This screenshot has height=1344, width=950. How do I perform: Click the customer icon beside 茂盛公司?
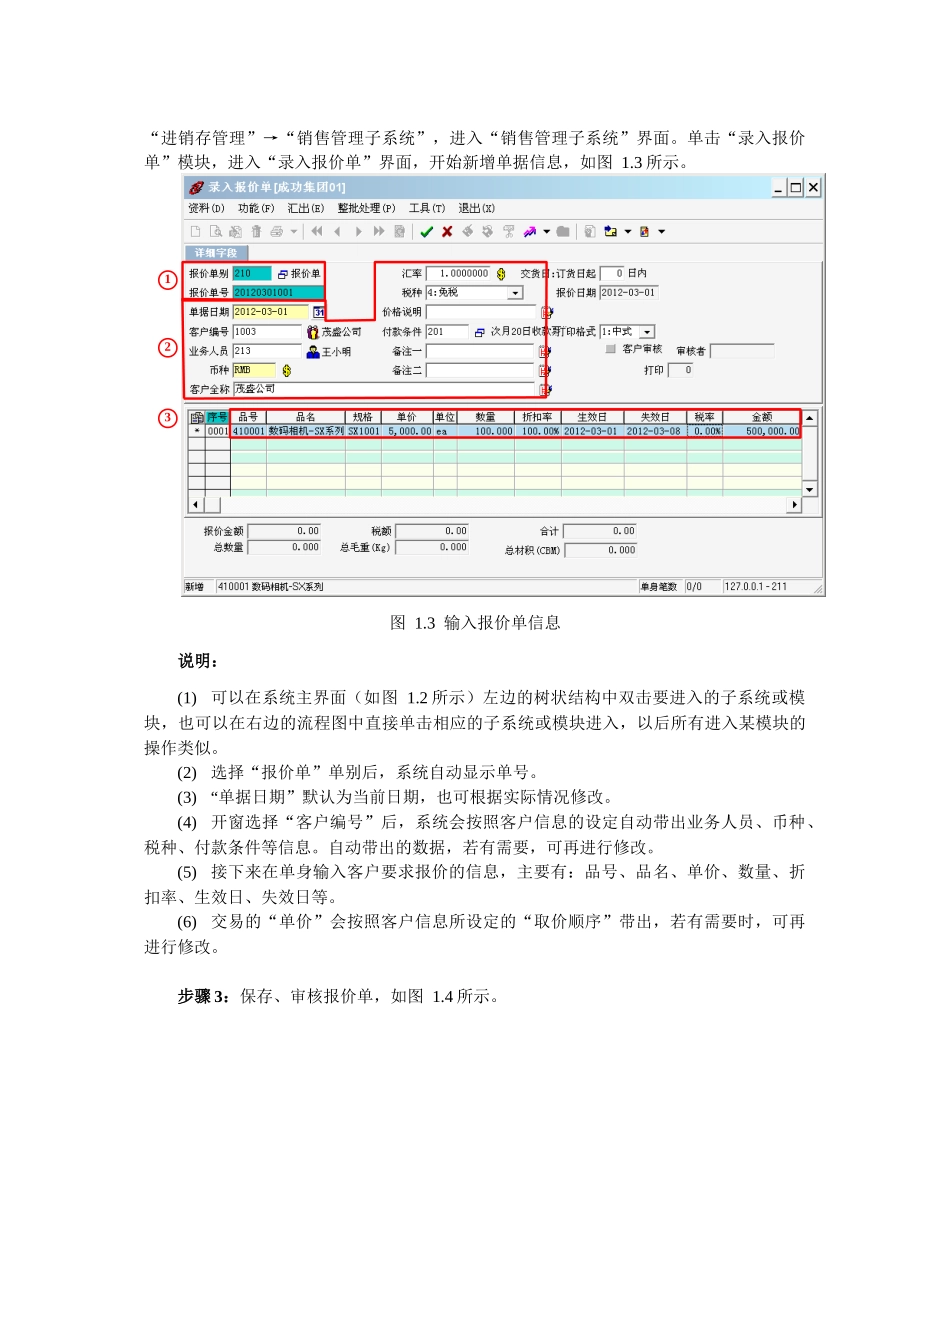coord(313,332)
